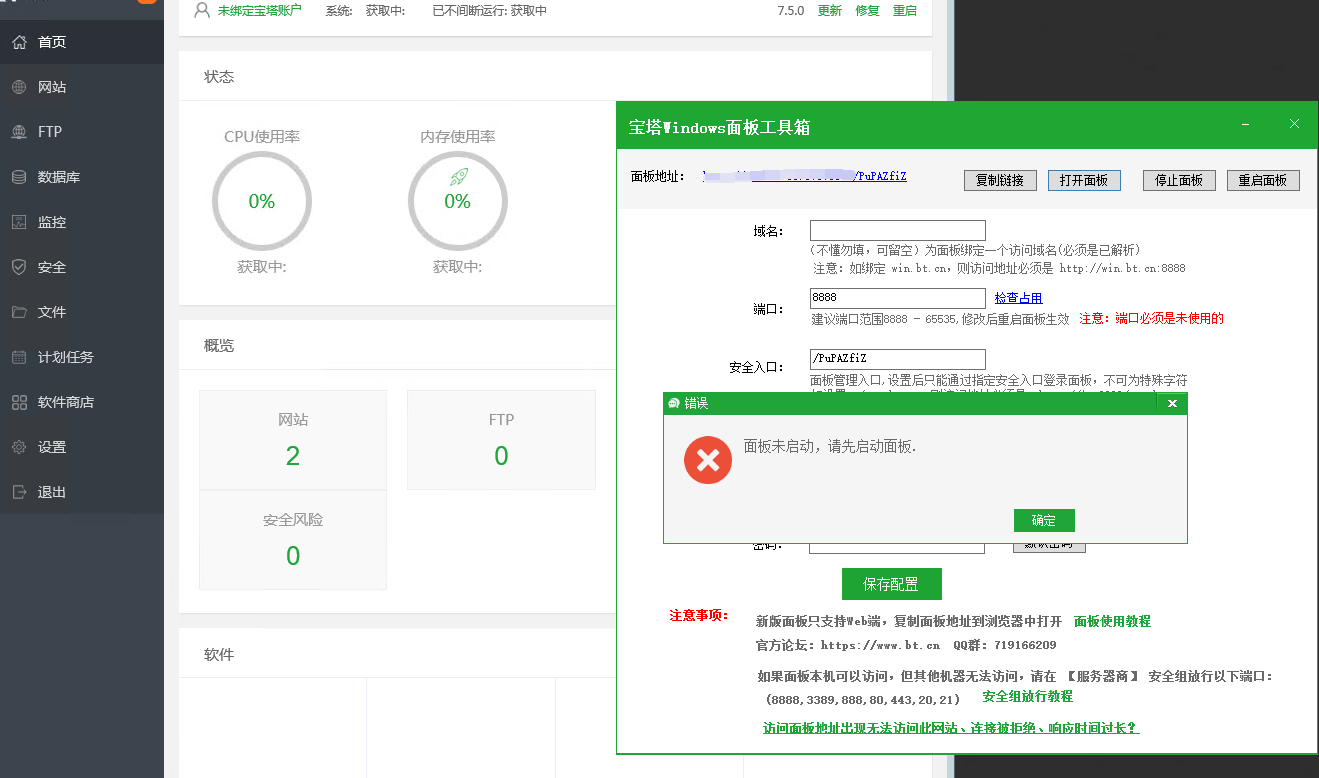
Task: Minimize the 宝塔Windows面板工具箱 window
Action: pyautogui.click(x=1246, y=124)
